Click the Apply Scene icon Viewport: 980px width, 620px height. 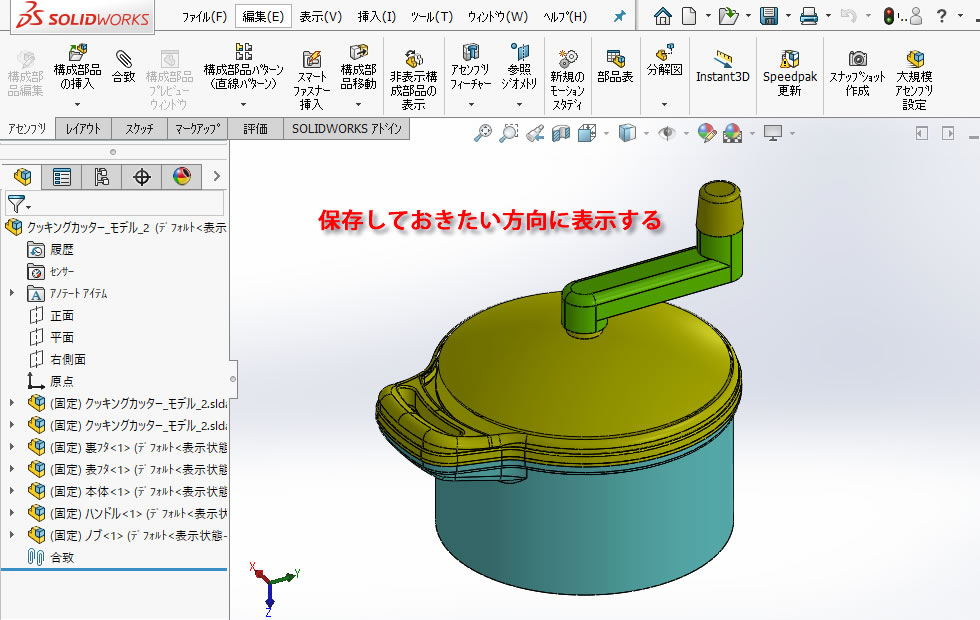click(x=732, y=133)
